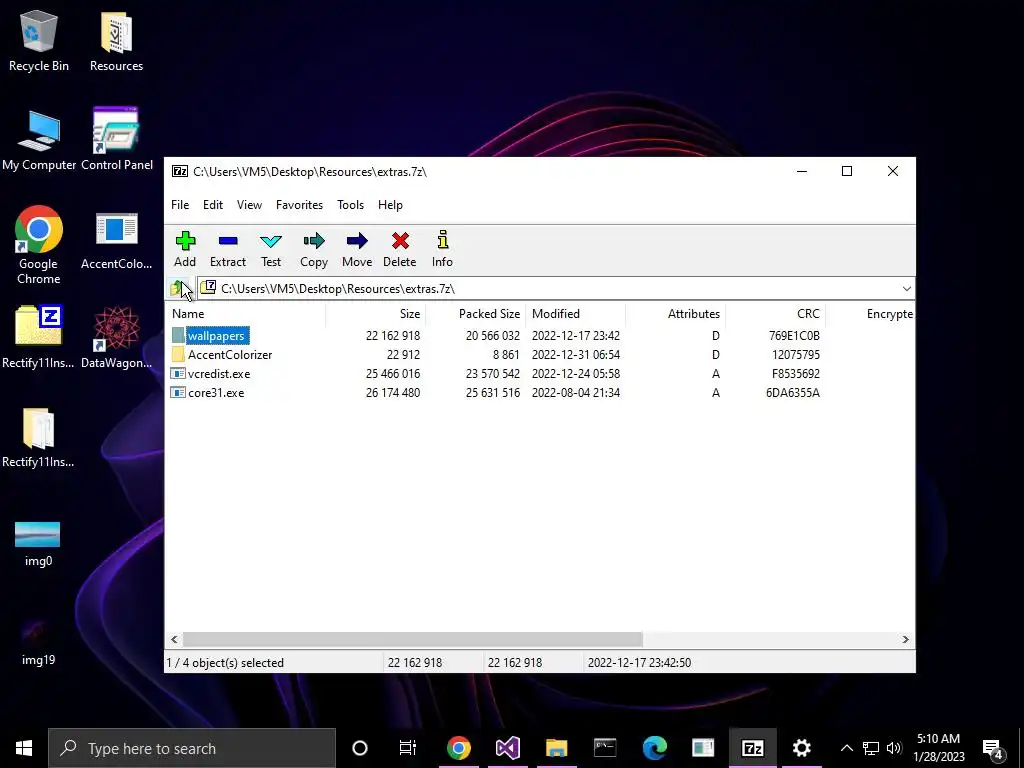Click the size value 25 466 016
This screenshot has width=1024, height=768.
[393, 374]
